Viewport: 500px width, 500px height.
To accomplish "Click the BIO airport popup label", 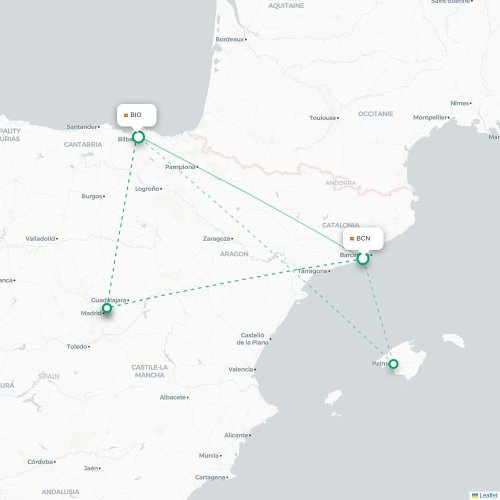I will coord(136,115).
